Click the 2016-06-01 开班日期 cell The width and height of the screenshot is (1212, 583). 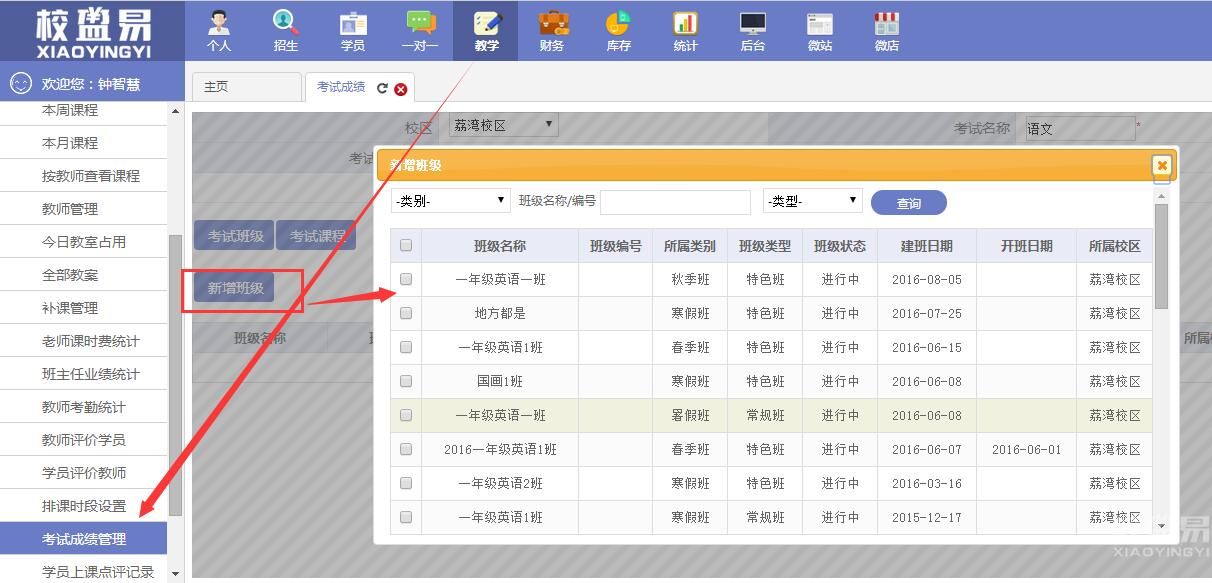(x=1026, y=449)
